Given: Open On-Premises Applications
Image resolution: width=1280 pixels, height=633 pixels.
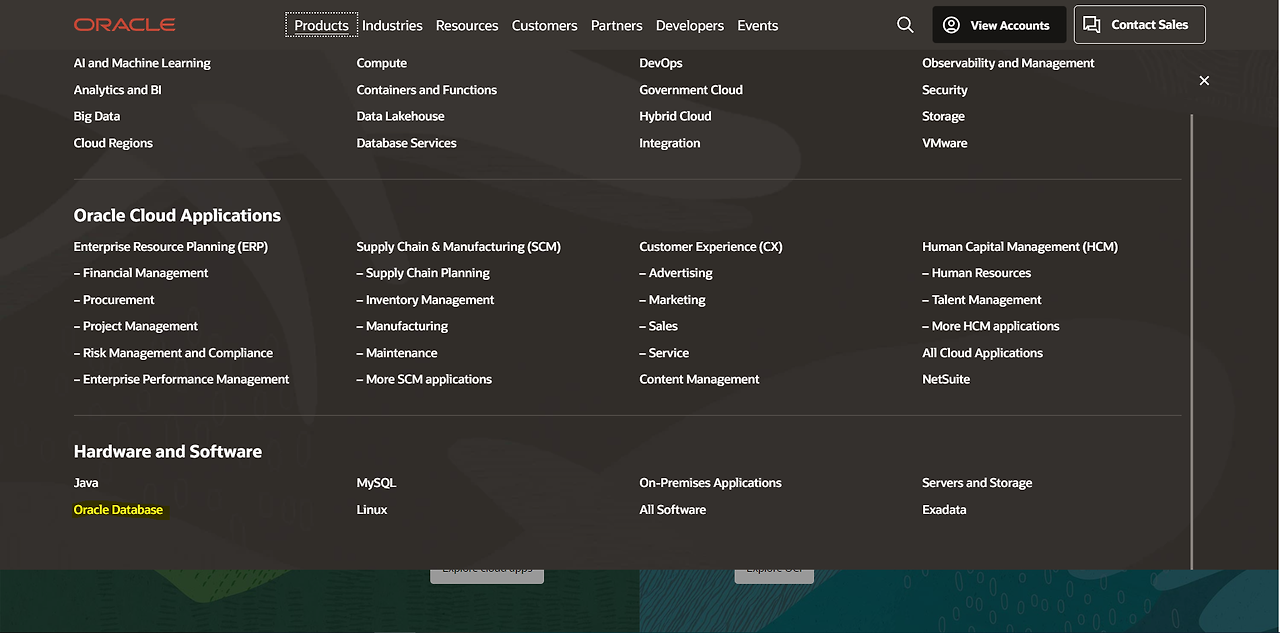Looking at the screenshot, I should pos(711,483).
